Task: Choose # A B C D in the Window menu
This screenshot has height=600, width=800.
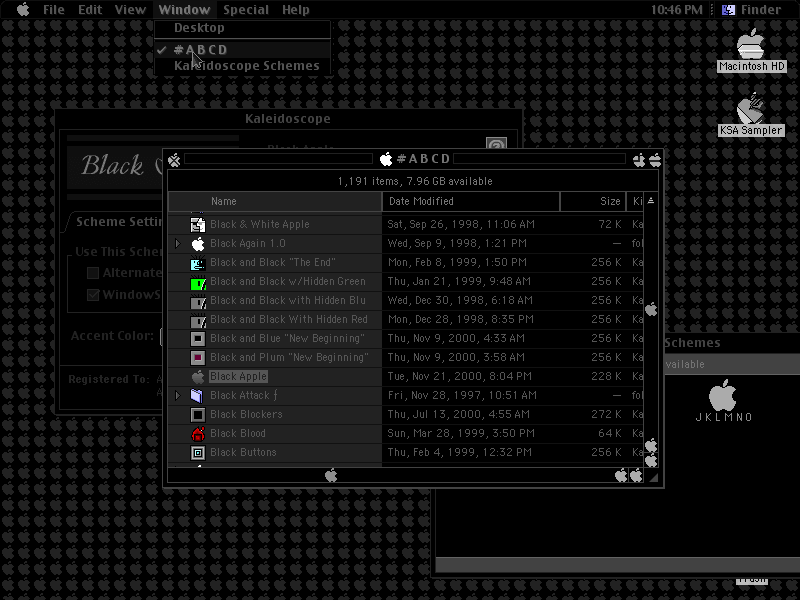Action: coord(242,50)
